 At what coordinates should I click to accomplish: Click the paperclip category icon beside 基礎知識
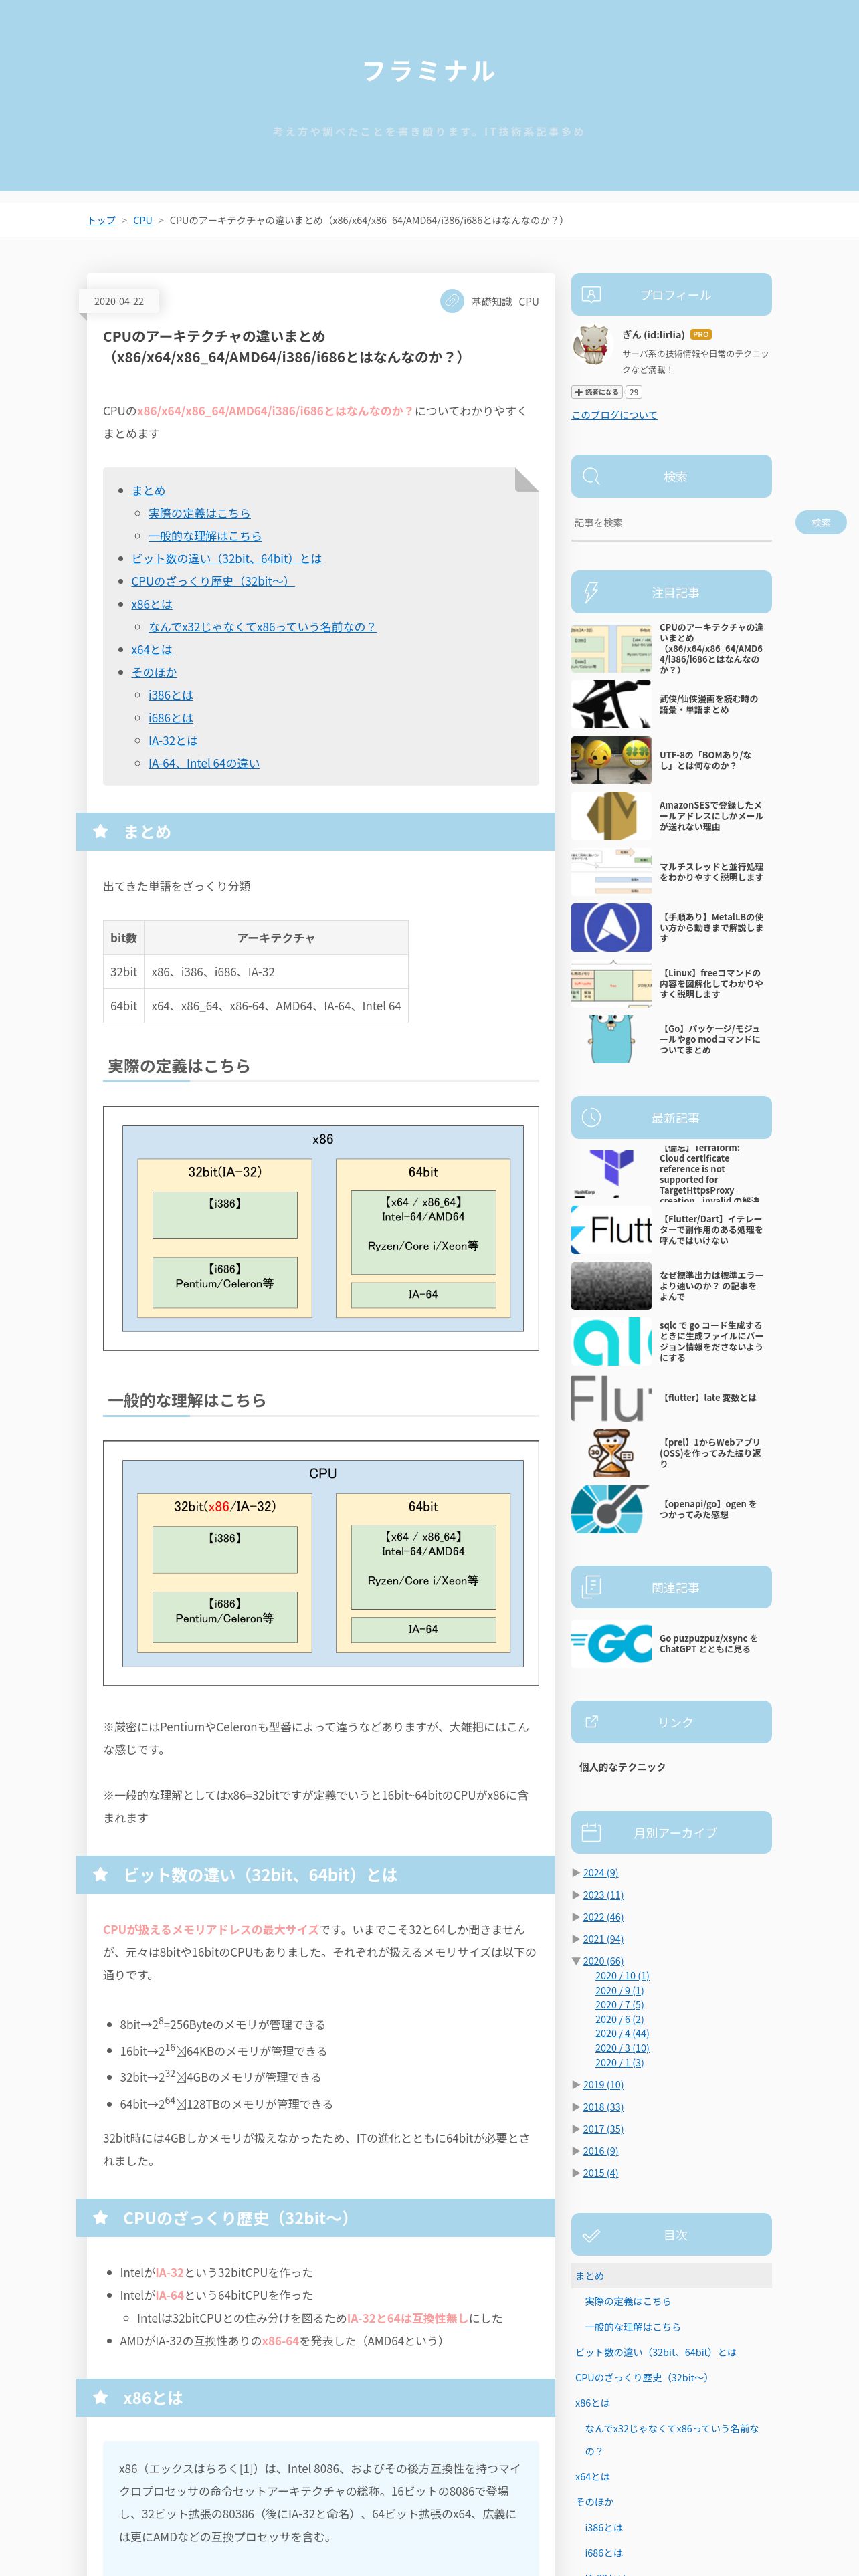click(452, 301)
